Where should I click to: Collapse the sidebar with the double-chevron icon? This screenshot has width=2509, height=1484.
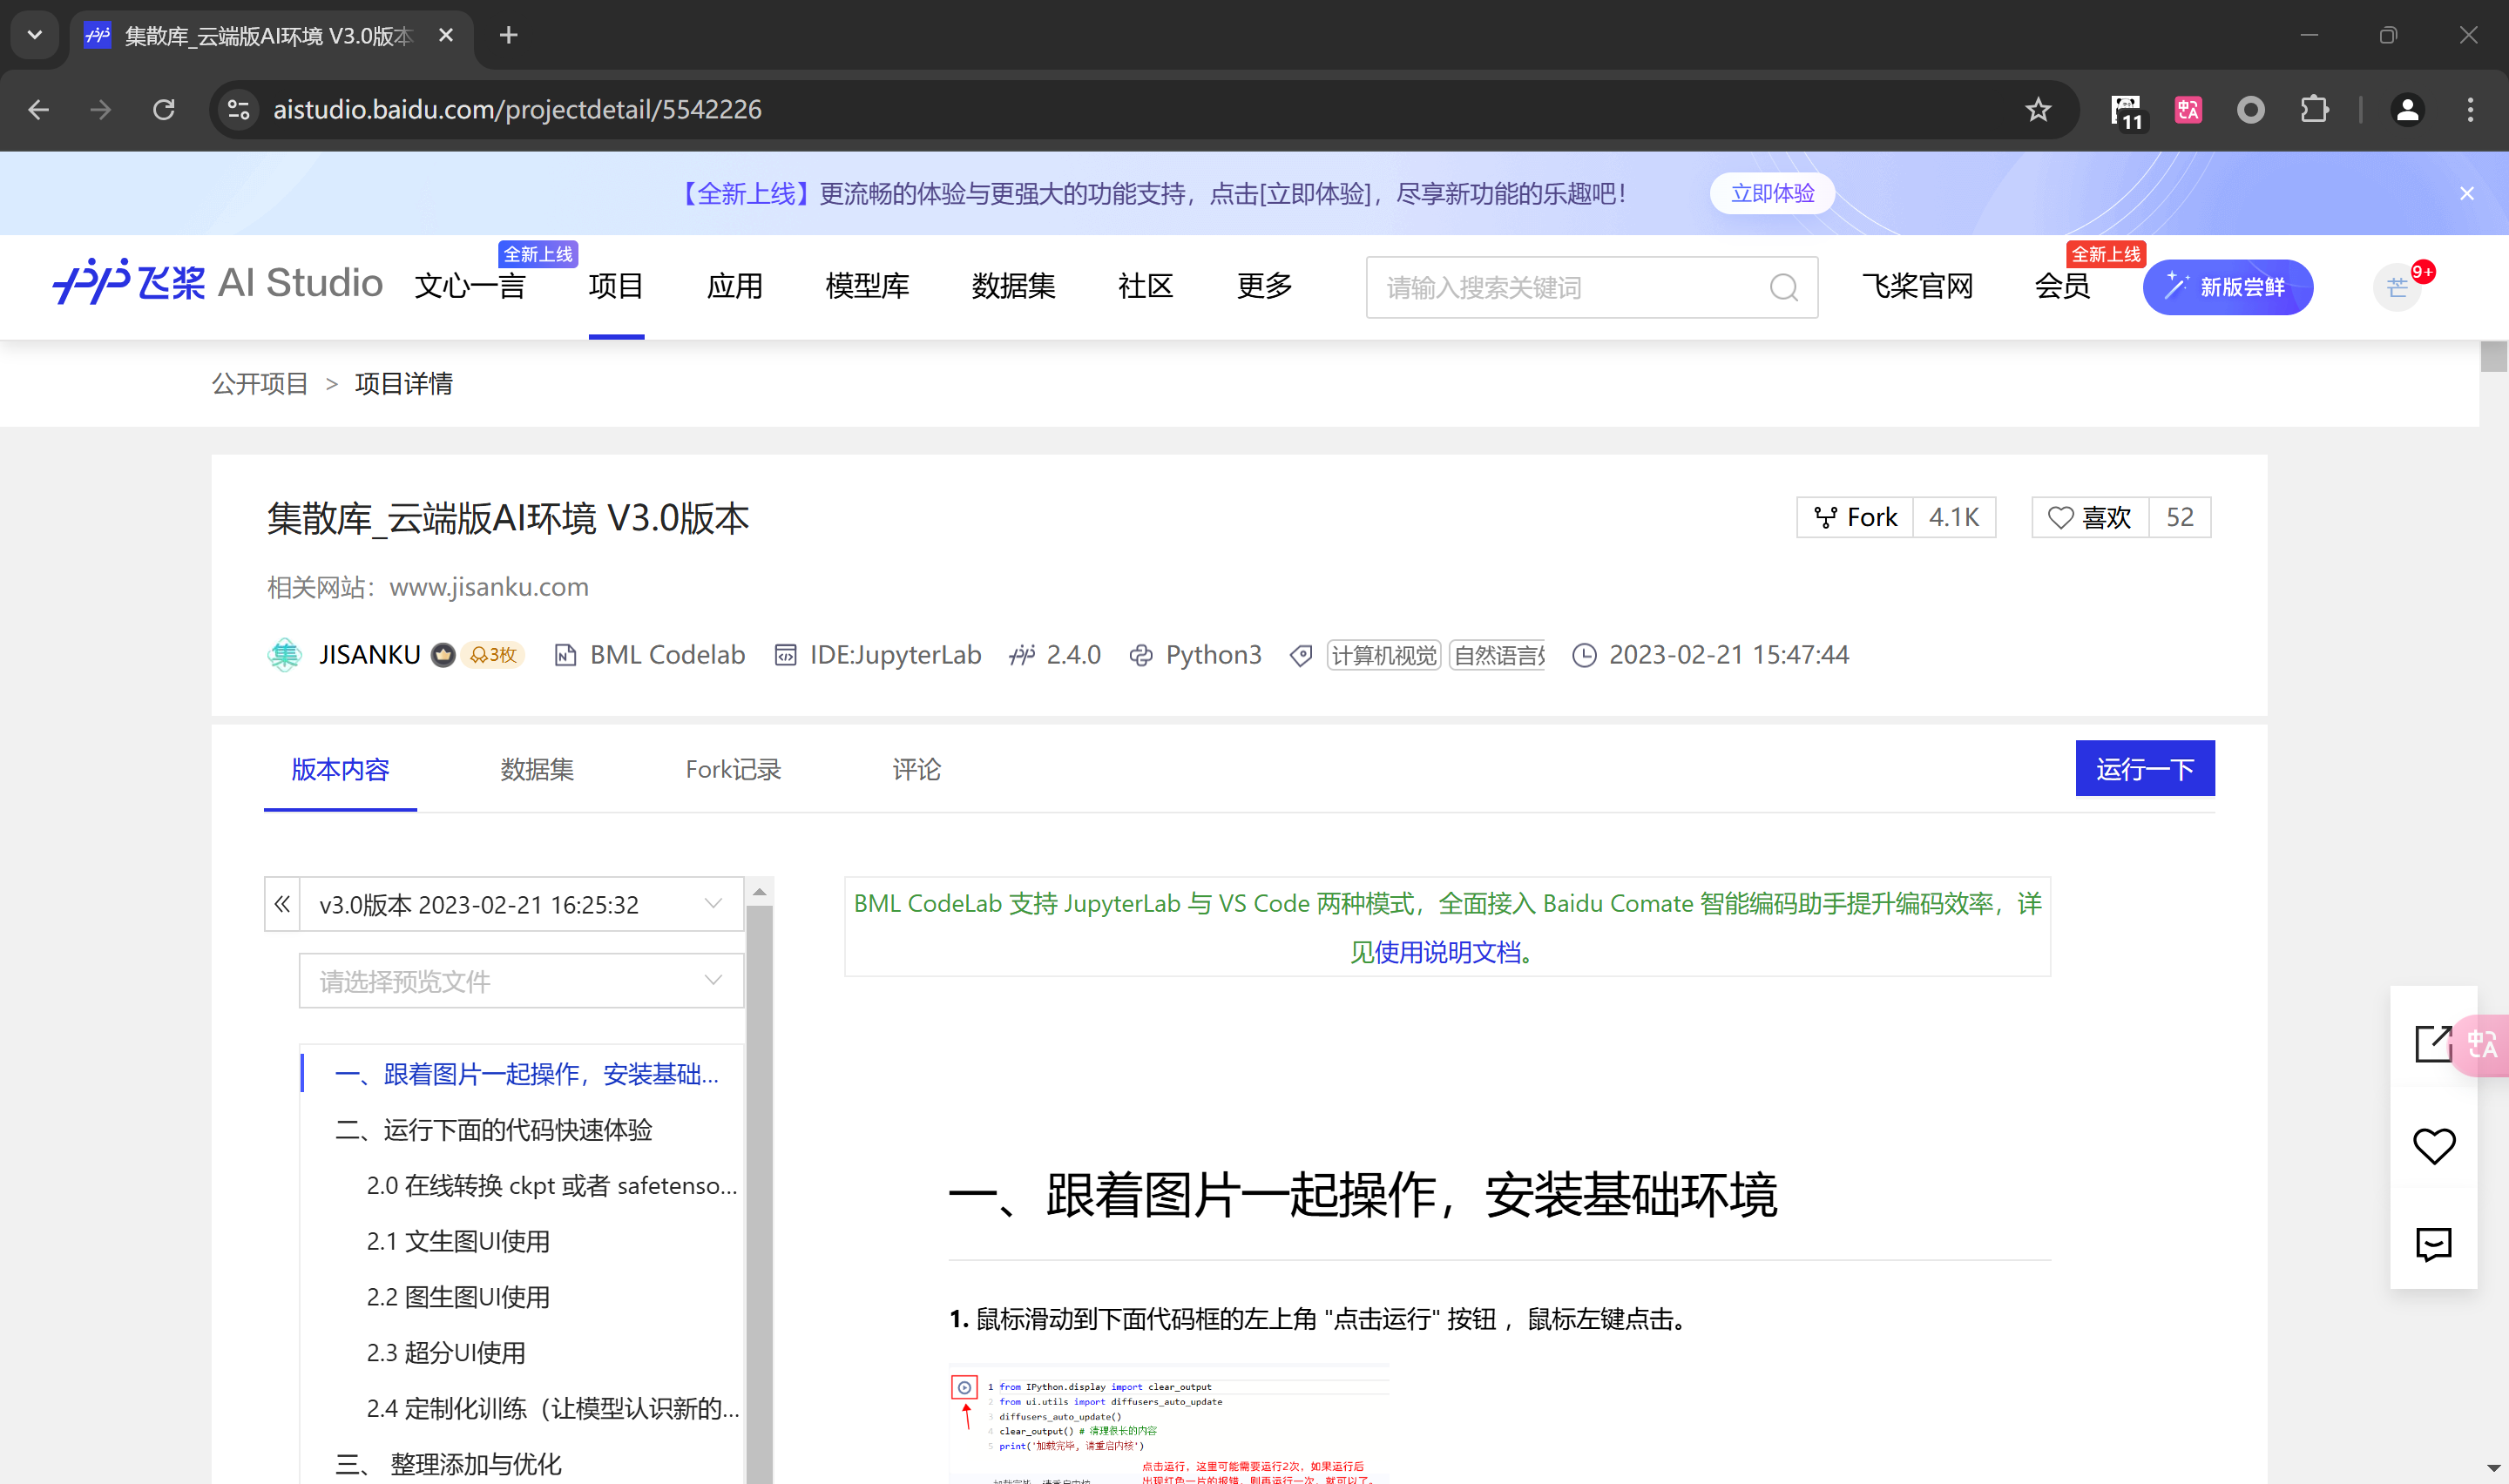[x=282, y=904]
